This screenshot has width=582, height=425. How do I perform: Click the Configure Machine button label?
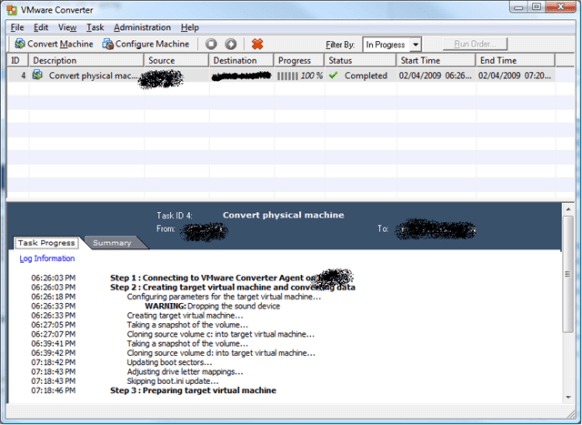point(152,44)
